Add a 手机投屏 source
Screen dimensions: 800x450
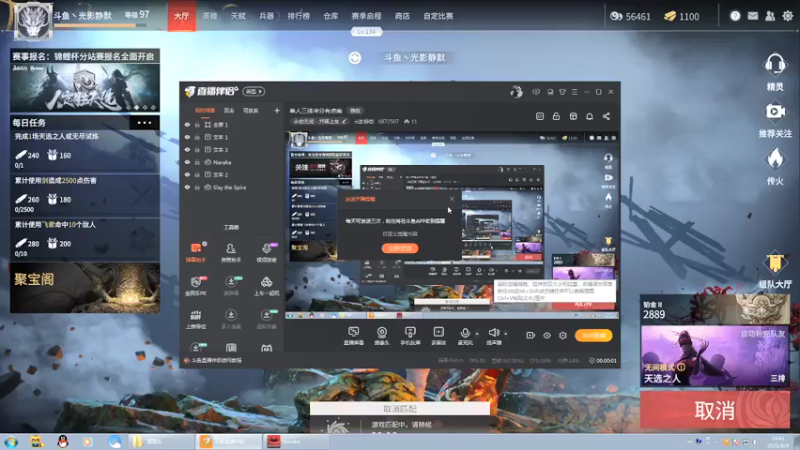pyautogui.click(x=410, y=336)
